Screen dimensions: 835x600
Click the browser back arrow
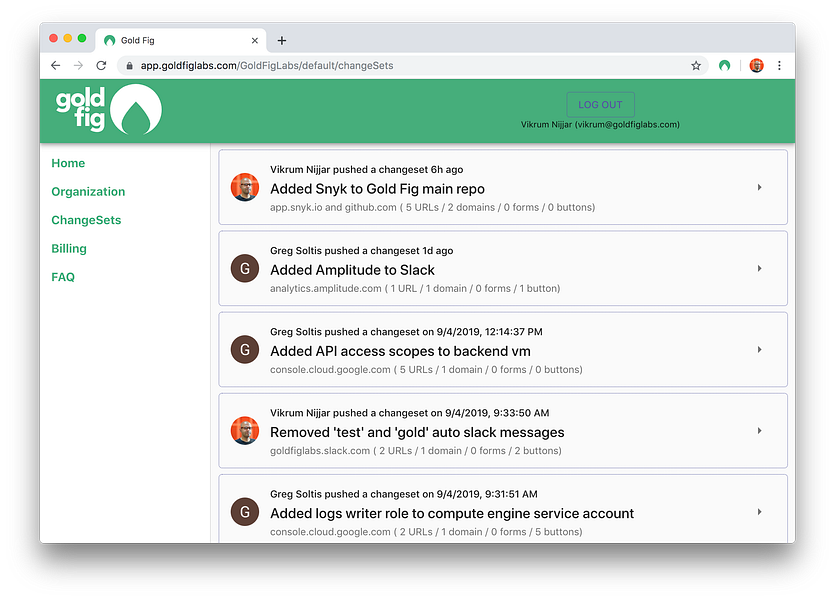coord(55,65)
